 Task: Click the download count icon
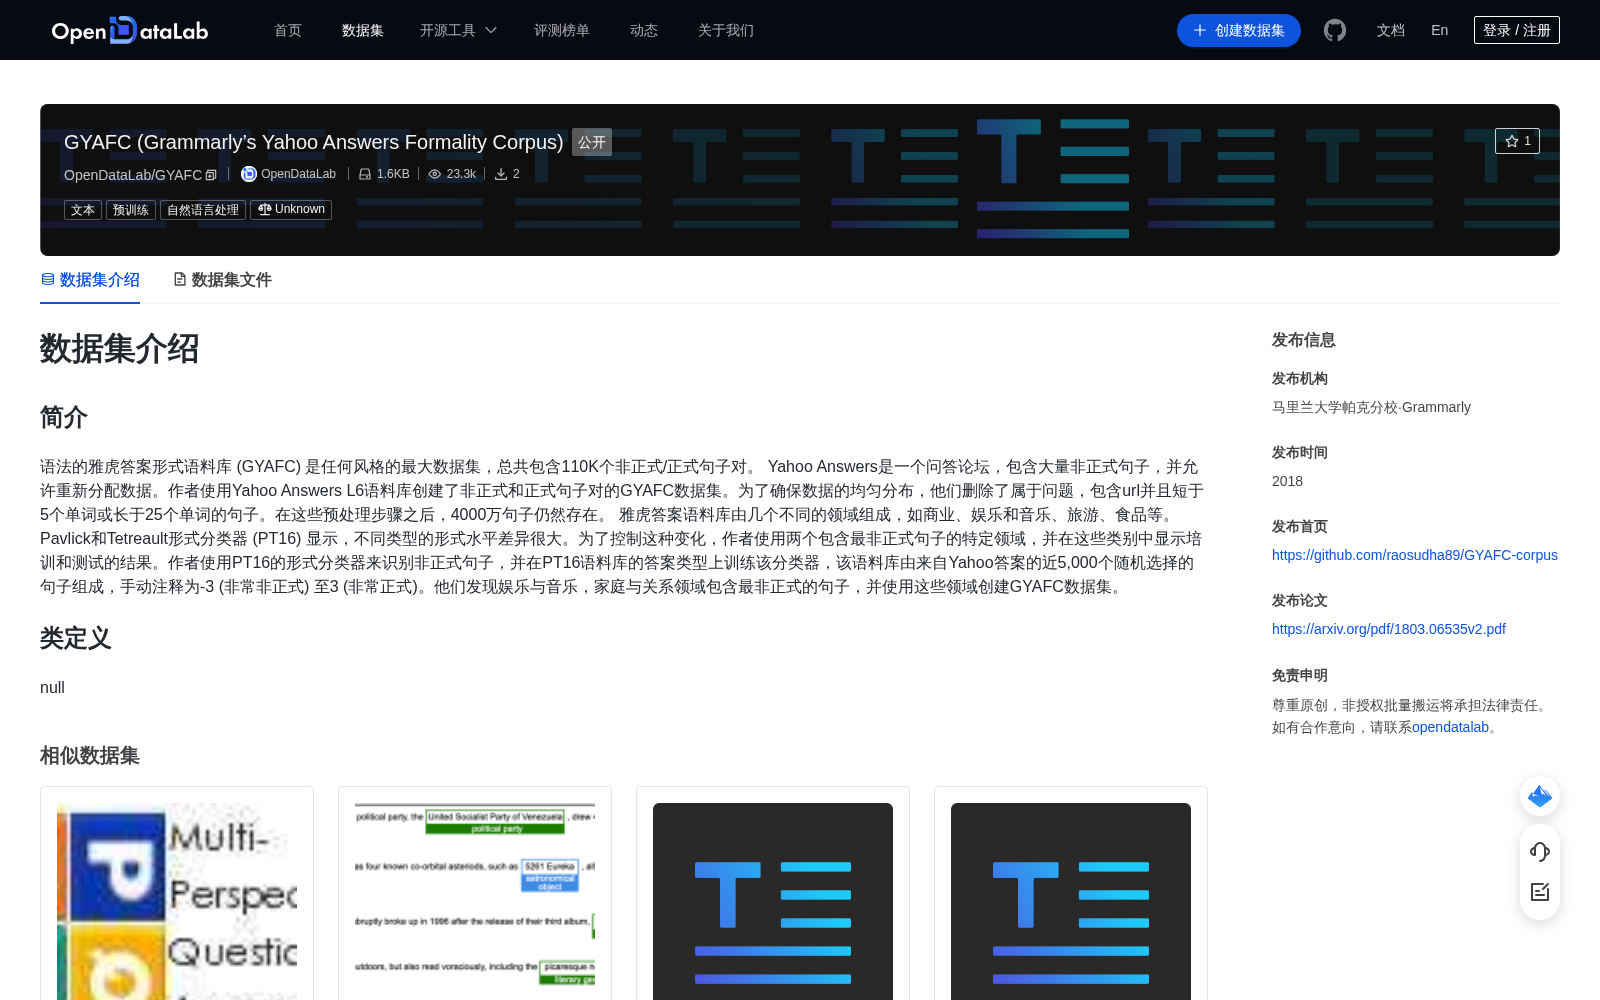click(x=501, y=174)
